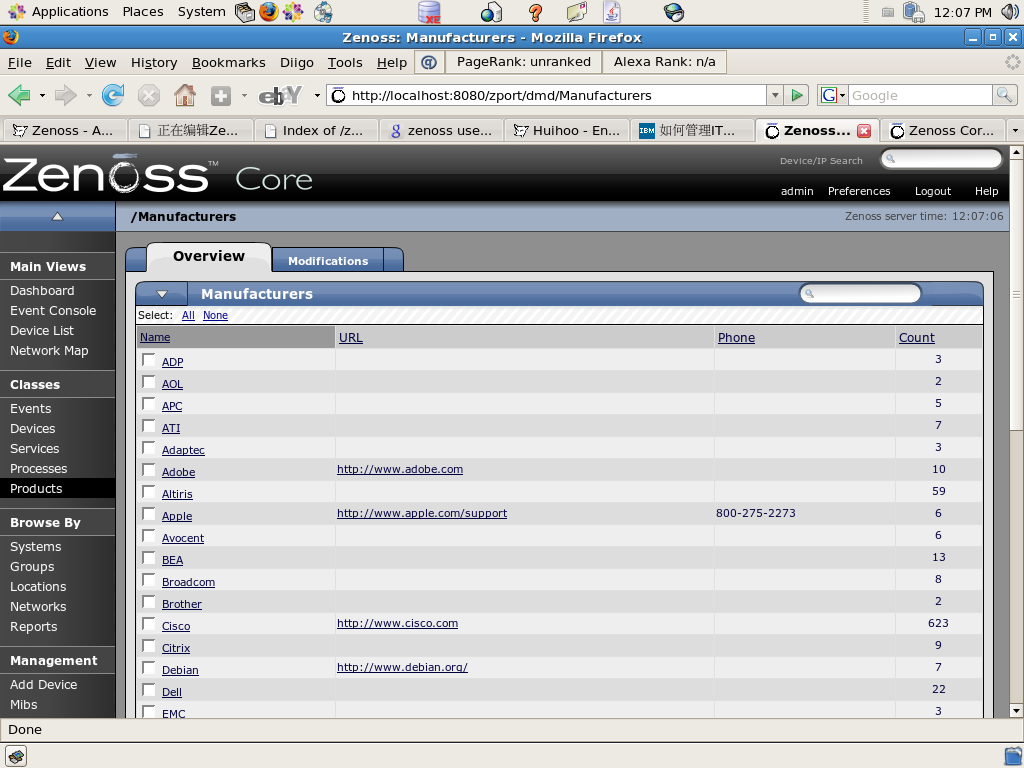
Task: Switch to the Modifications tab
Action: click(328, 261)
